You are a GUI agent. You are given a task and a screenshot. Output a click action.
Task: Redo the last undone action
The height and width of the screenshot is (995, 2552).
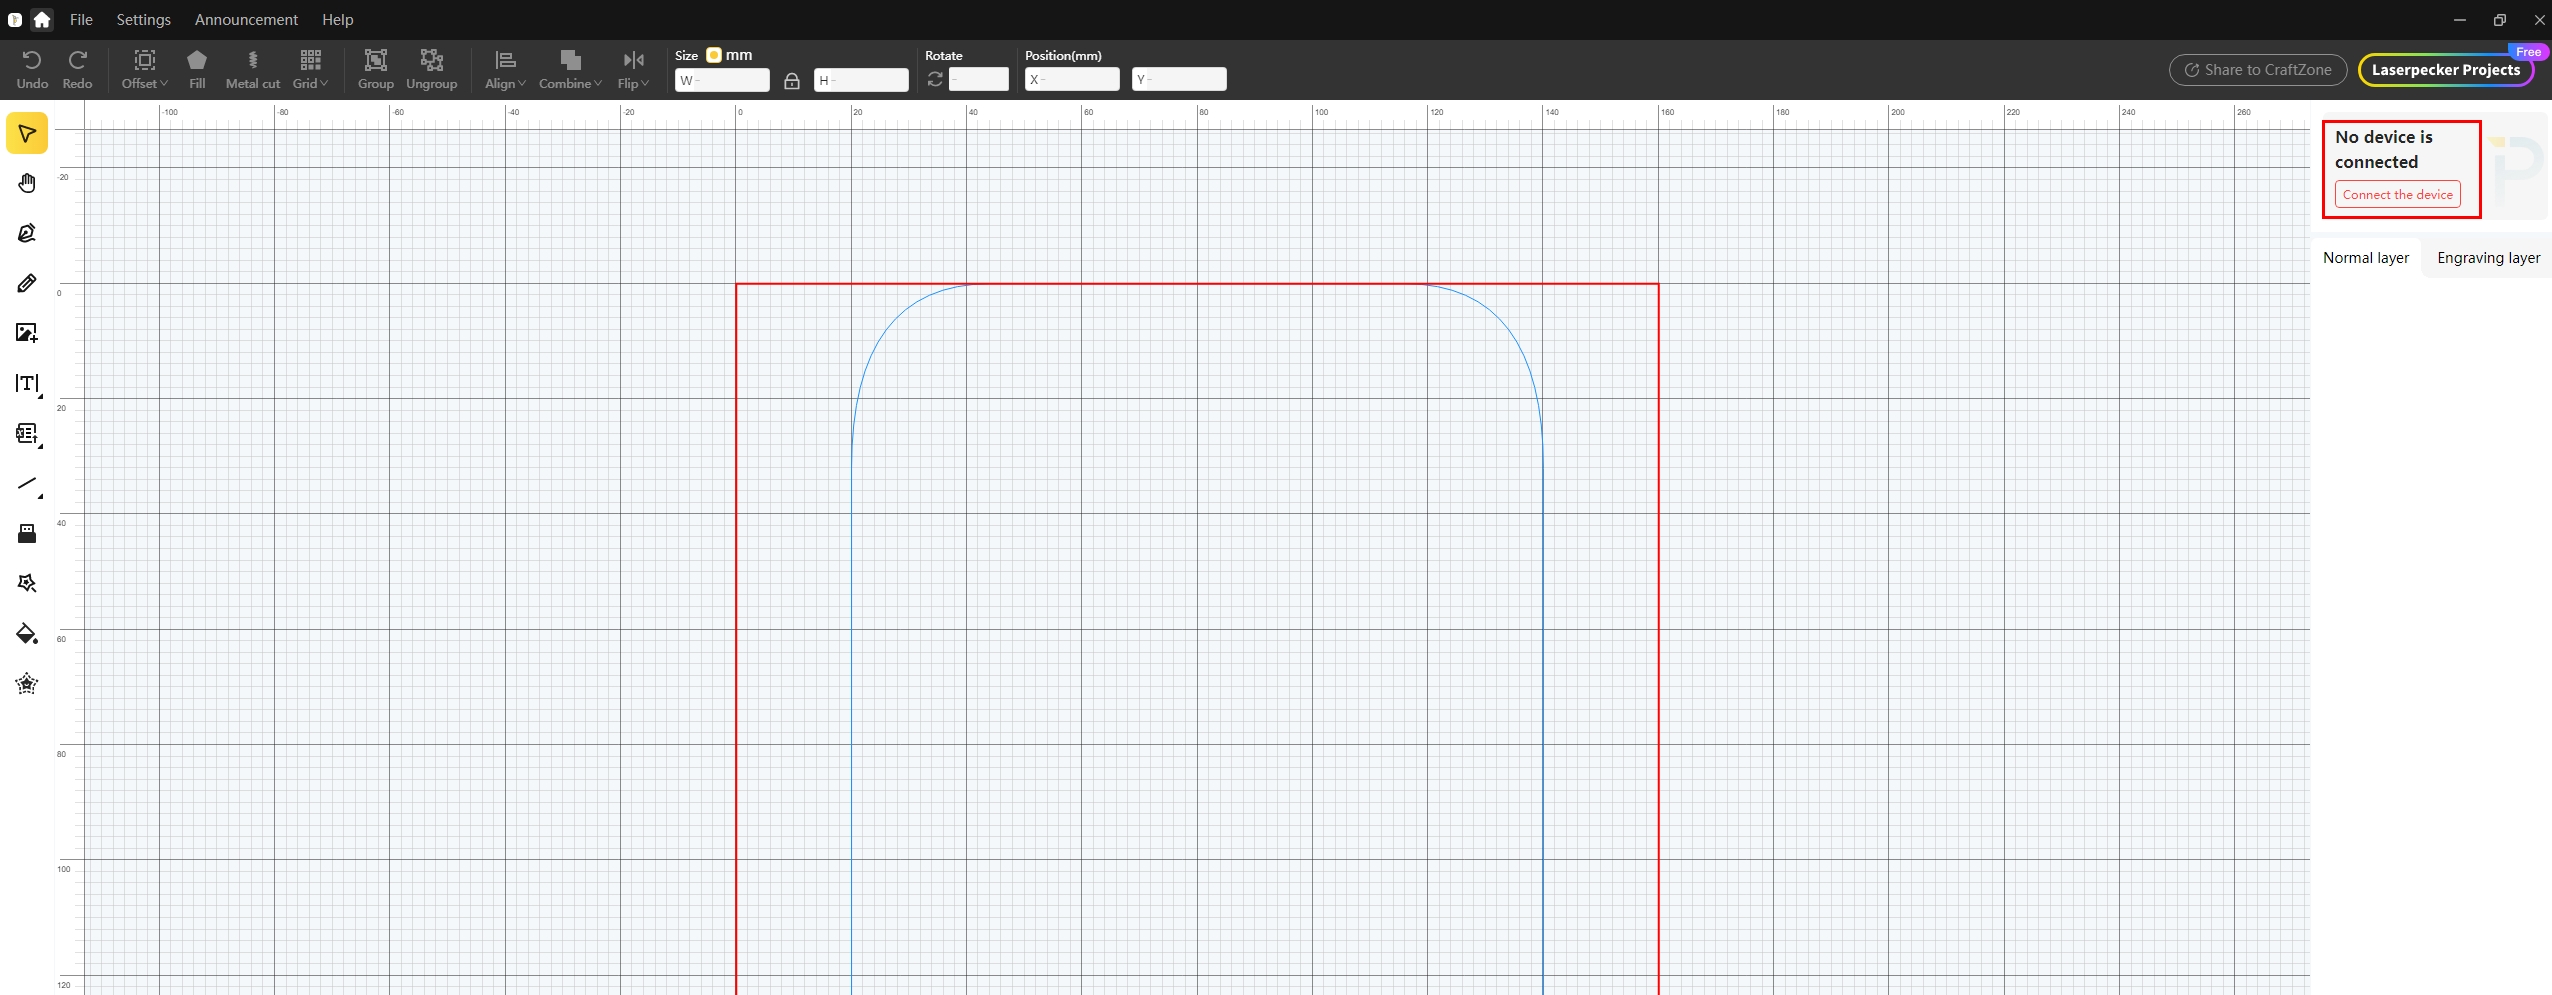[77, 70]
